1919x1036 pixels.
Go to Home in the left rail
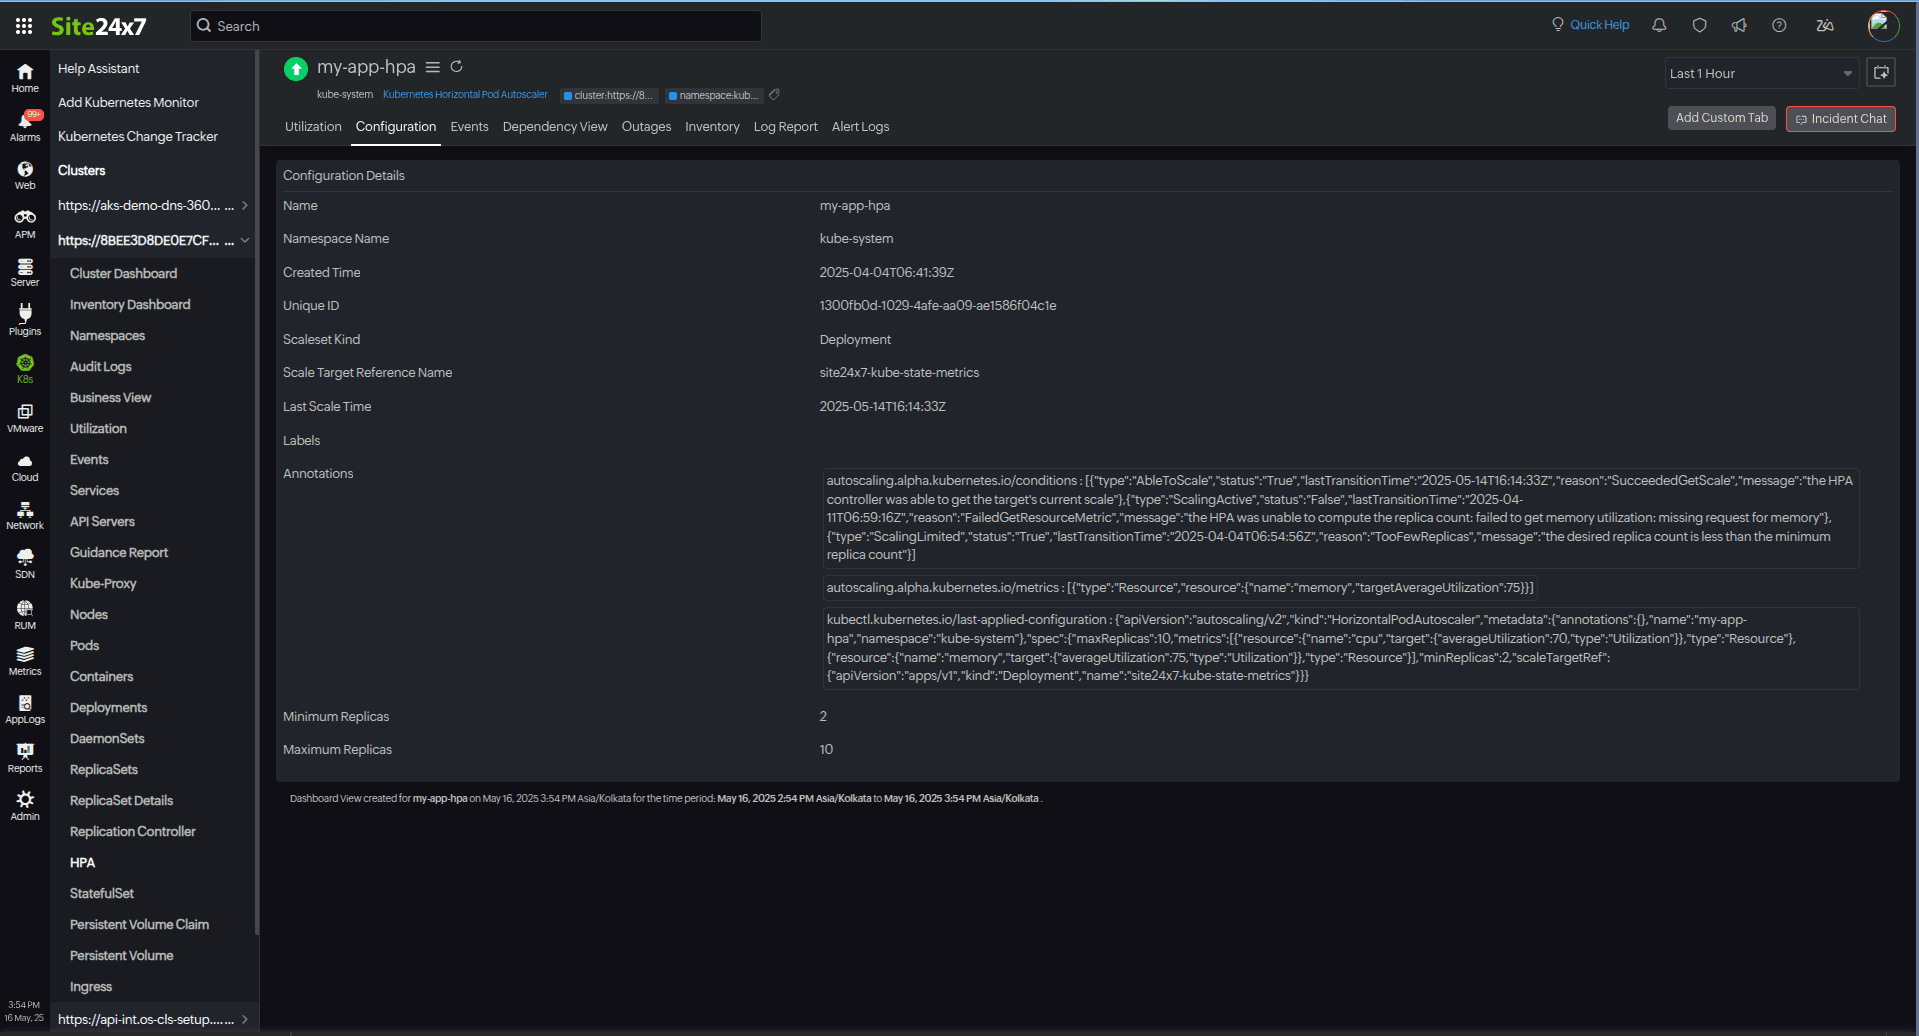25,78
